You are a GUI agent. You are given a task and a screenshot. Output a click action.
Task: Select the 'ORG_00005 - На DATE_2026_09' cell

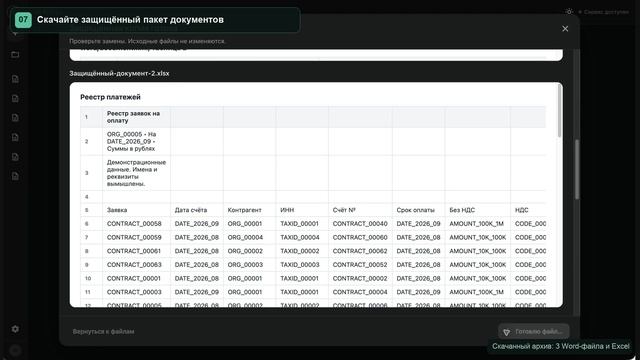(136, 141)
